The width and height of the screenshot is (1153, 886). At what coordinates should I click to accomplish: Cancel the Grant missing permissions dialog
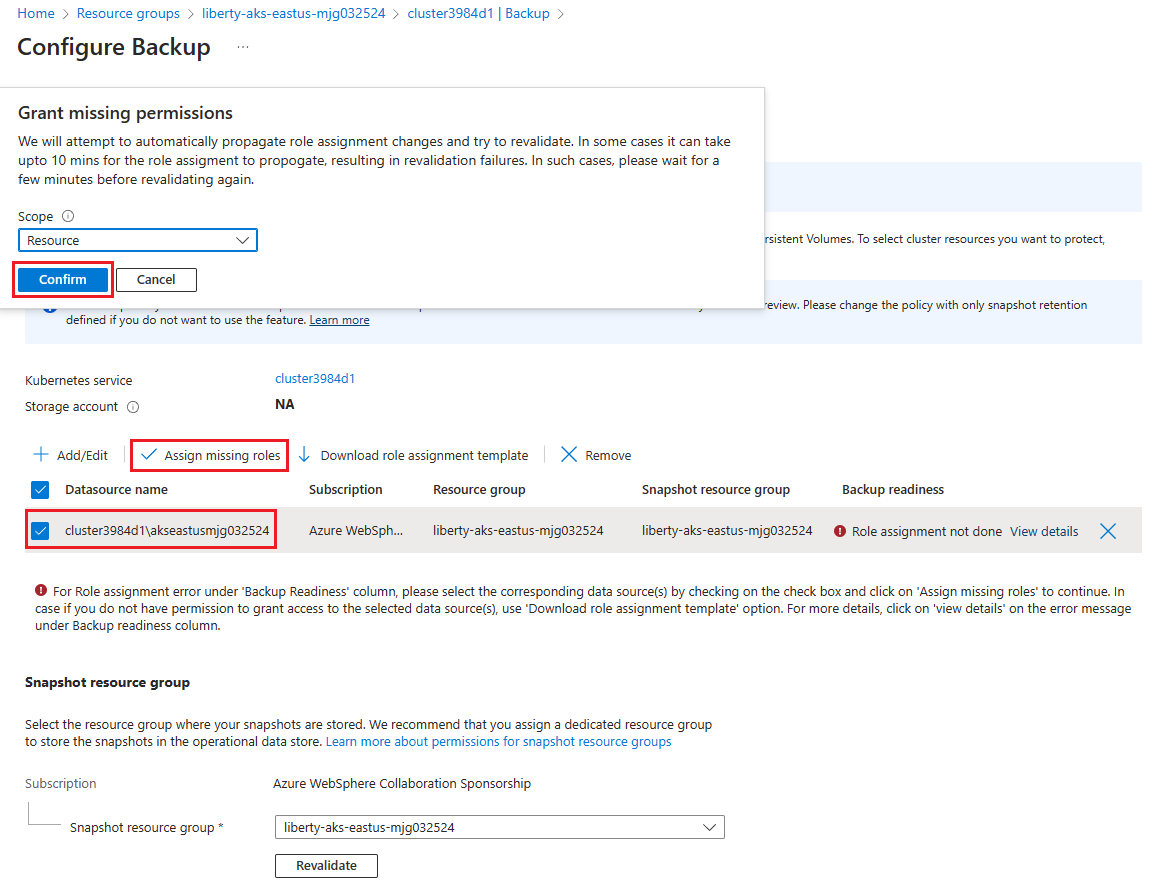click(156, 280)
